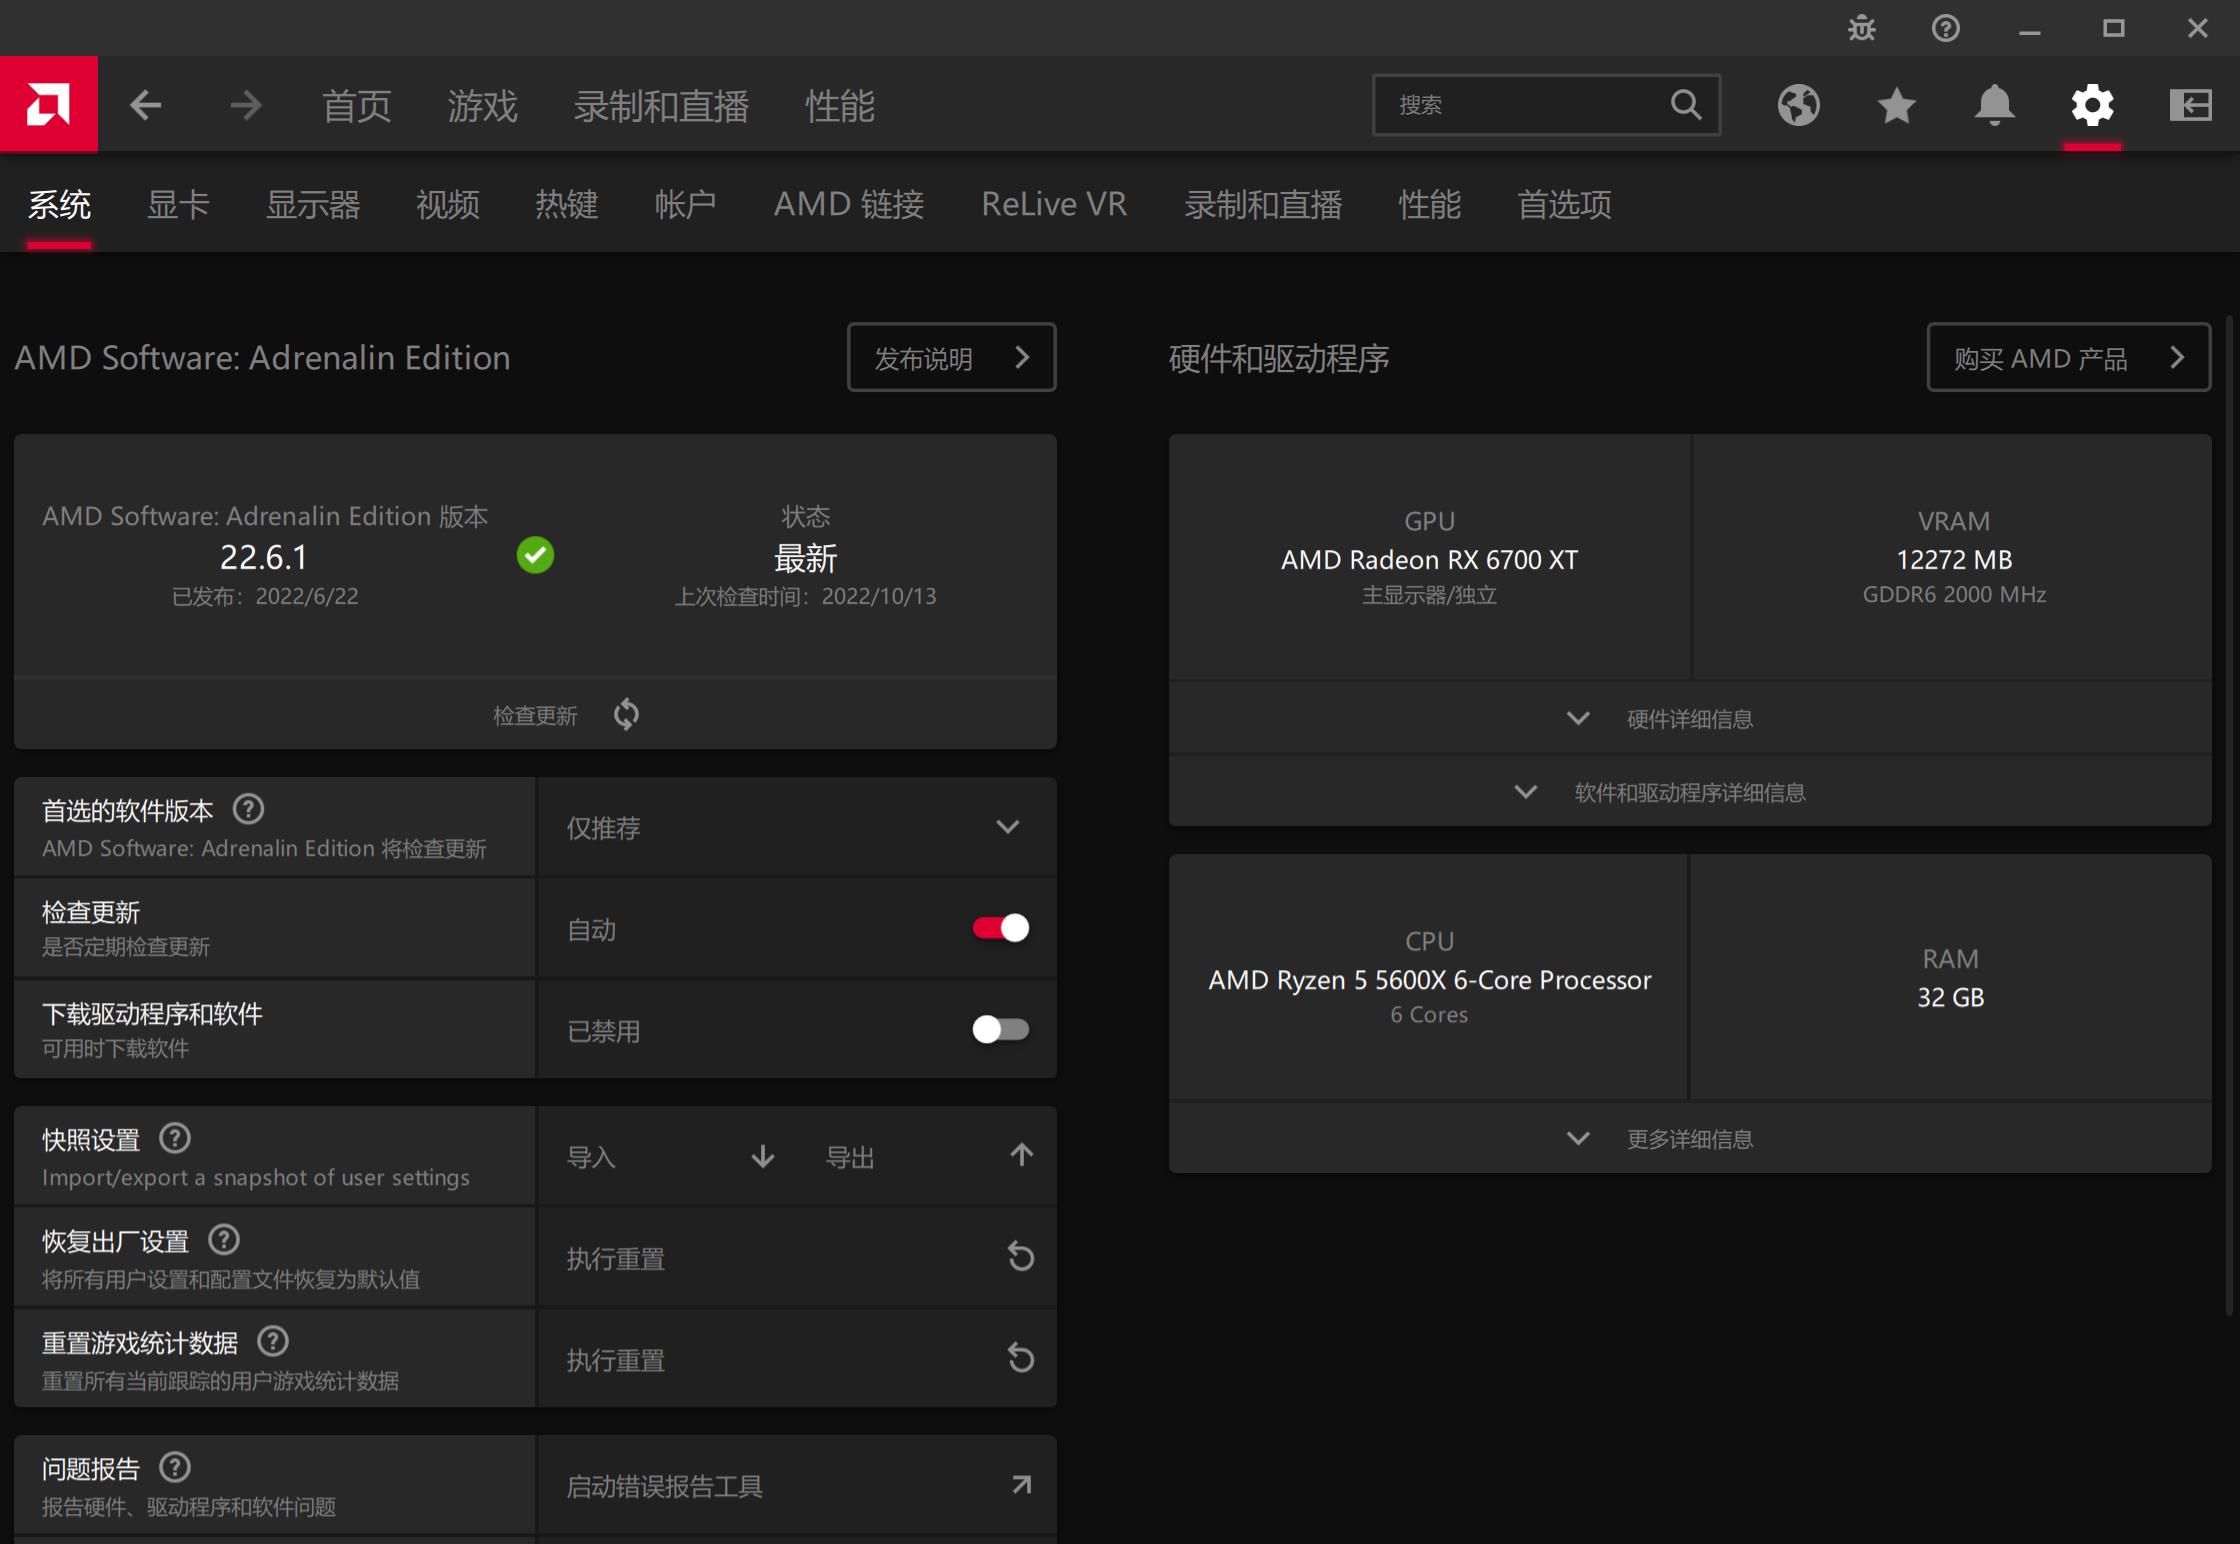Click the 32 GB RAM value

pos(1950,996)
